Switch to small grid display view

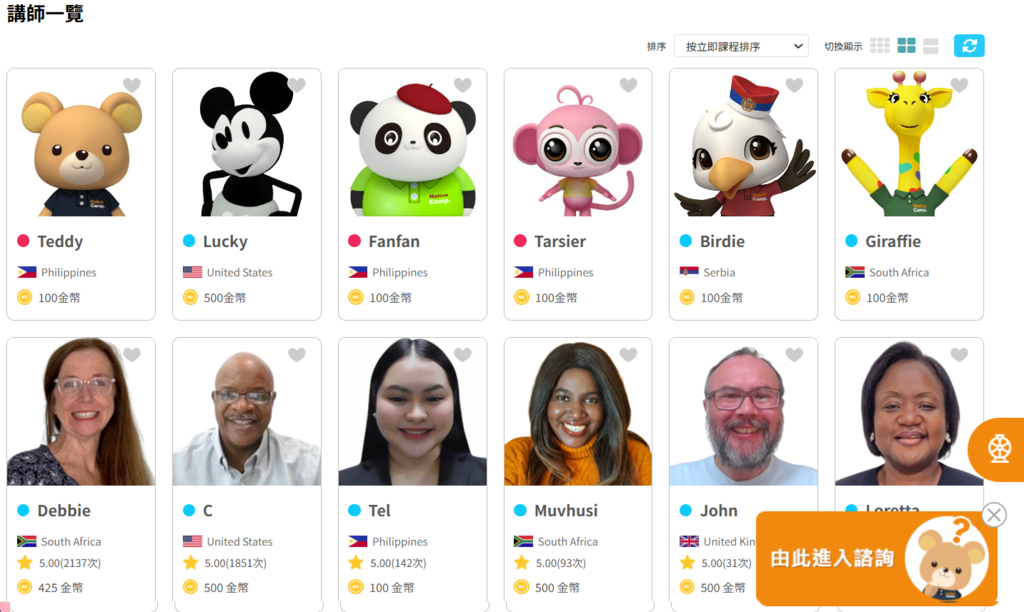click(x=880, y=45)
